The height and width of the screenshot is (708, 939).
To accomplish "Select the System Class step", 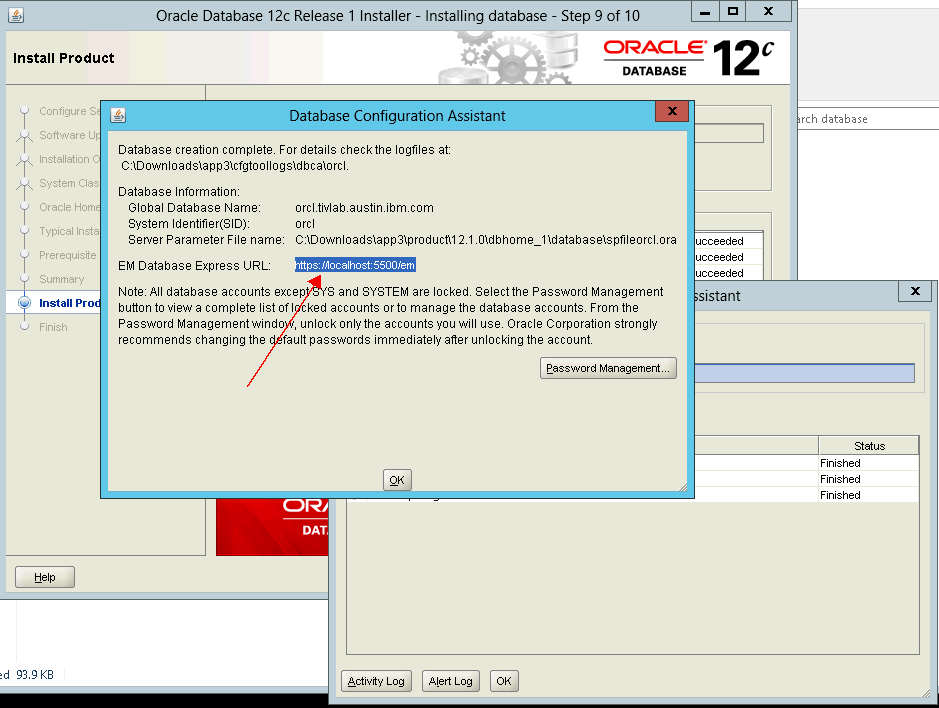I will click(x=69, y=183).
